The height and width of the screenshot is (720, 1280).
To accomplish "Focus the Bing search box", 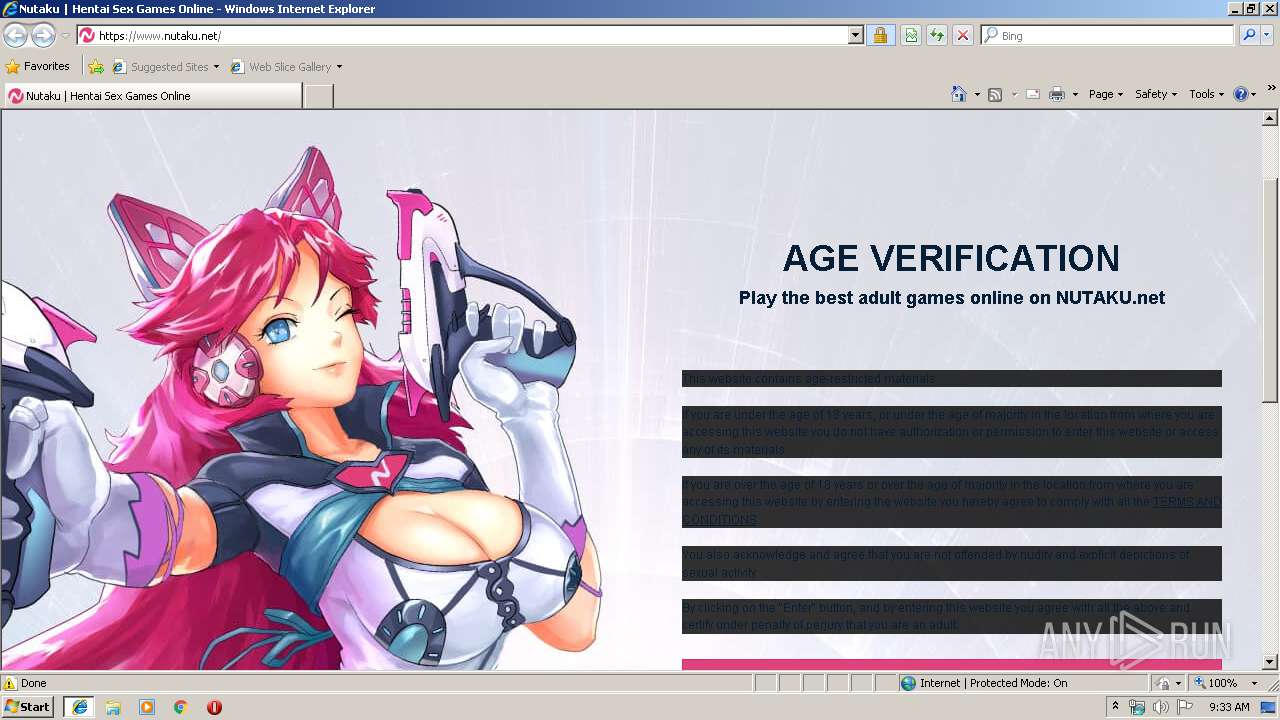I will click(x=1108, y=35).
